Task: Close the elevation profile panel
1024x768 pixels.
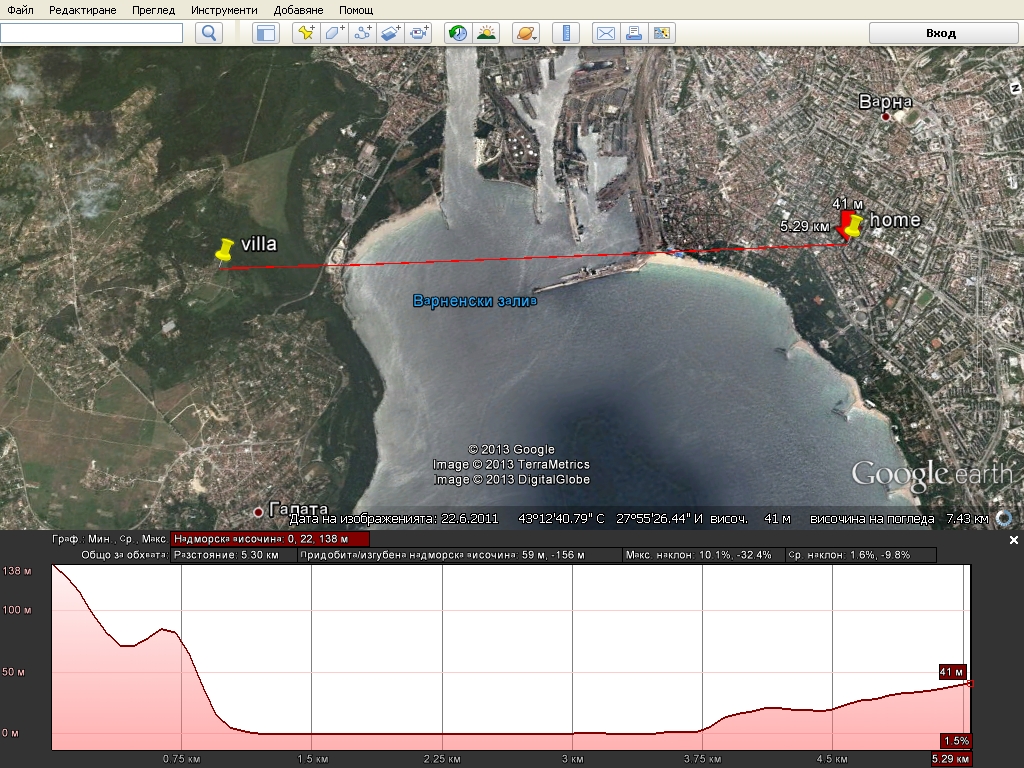Action: tap(1013, 540)
